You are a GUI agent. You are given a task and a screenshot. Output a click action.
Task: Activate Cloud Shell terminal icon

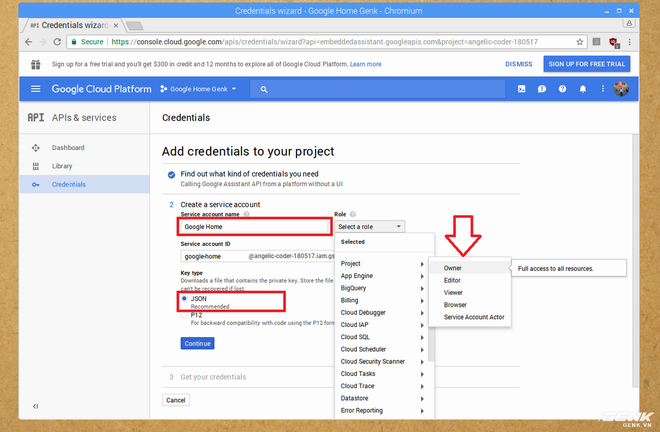(x=522, y=89)
